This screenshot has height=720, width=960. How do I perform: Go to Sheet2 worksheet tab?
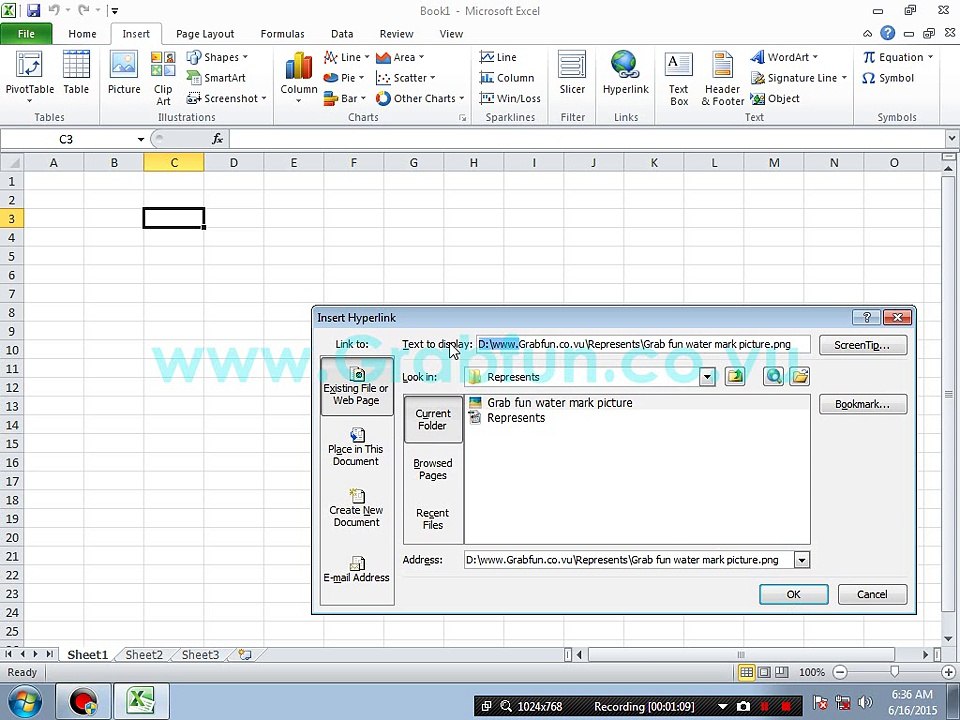tap(144, 654)
